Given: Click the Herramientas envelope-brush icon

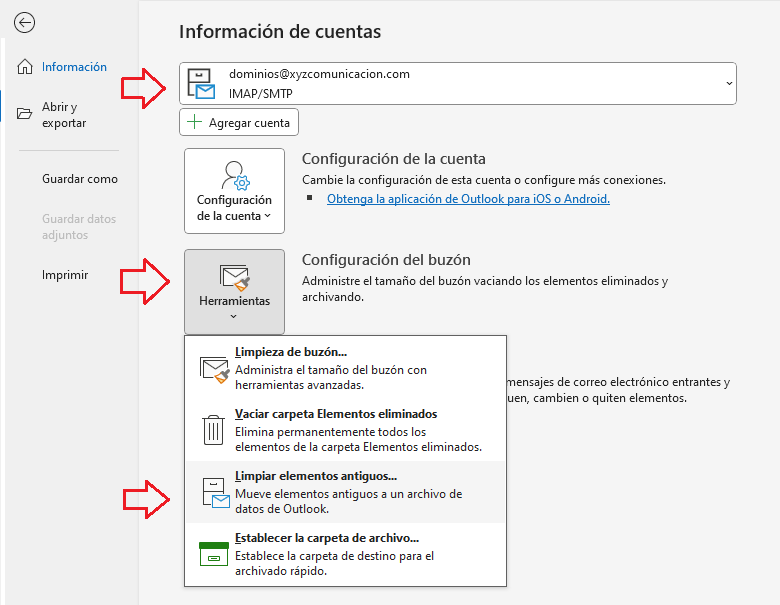Looking at the screenshot, I should pyautogui.click(x=234, y=277).
